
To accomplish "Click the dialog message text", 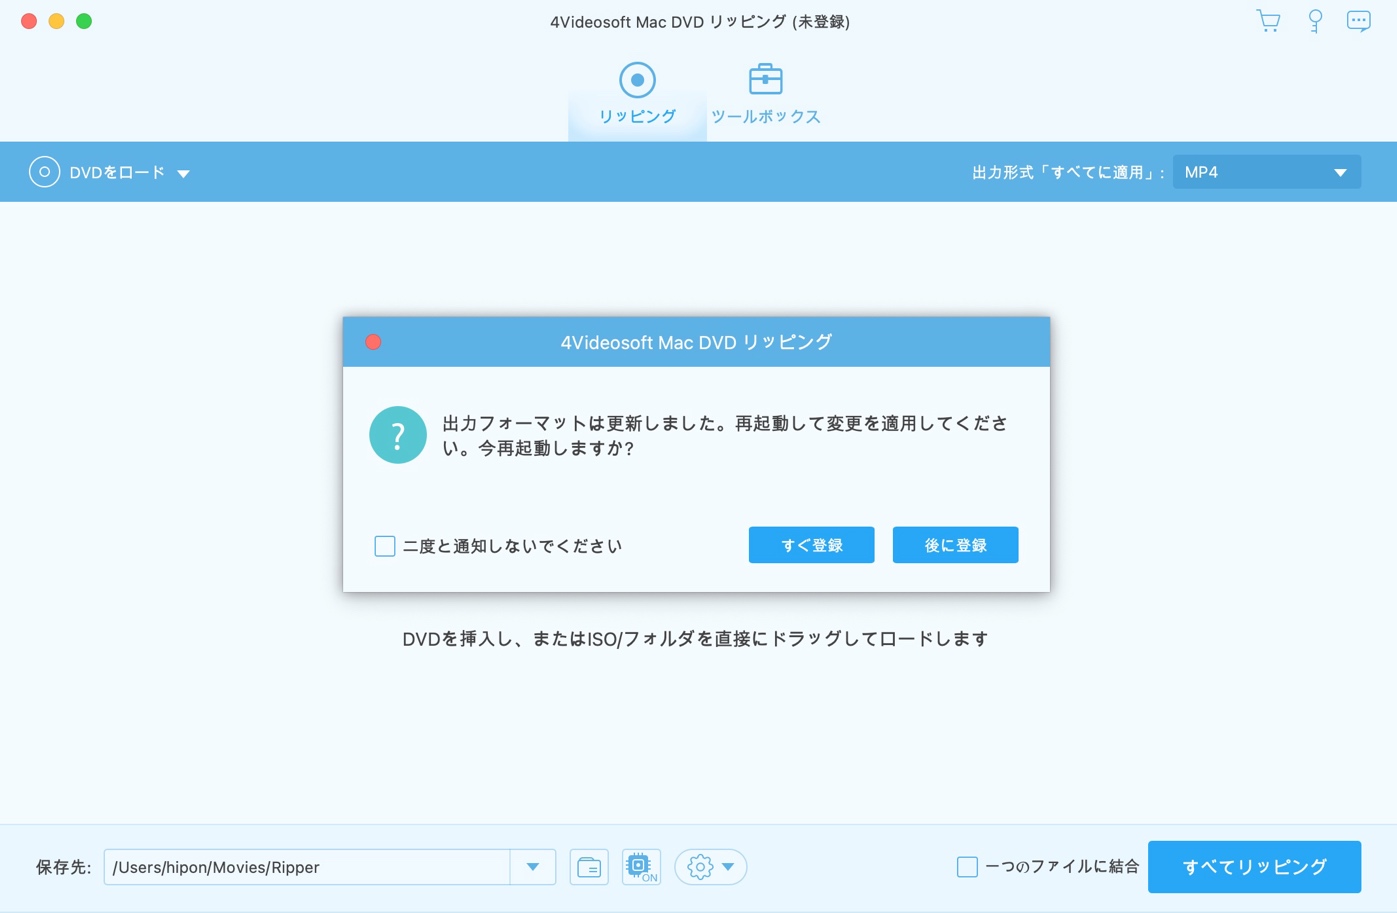I will coord(725,436).
